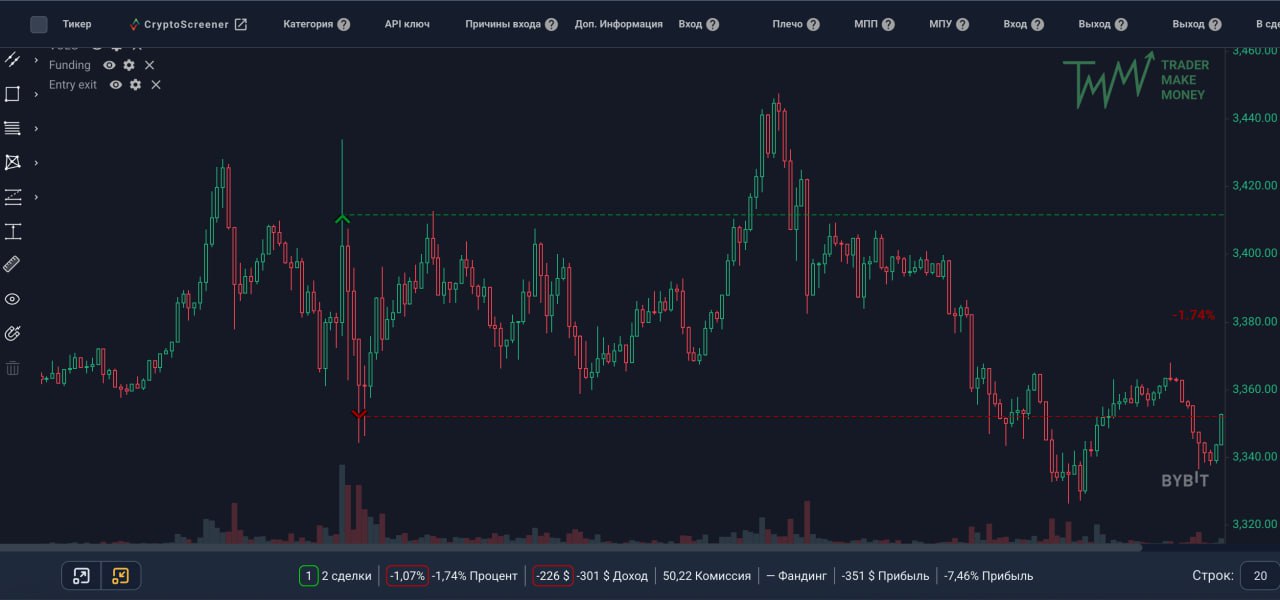Enable the magnet snapping tool
This screenshot has width=1280, height=600.
pyautogui.click(x=12, y=332)
